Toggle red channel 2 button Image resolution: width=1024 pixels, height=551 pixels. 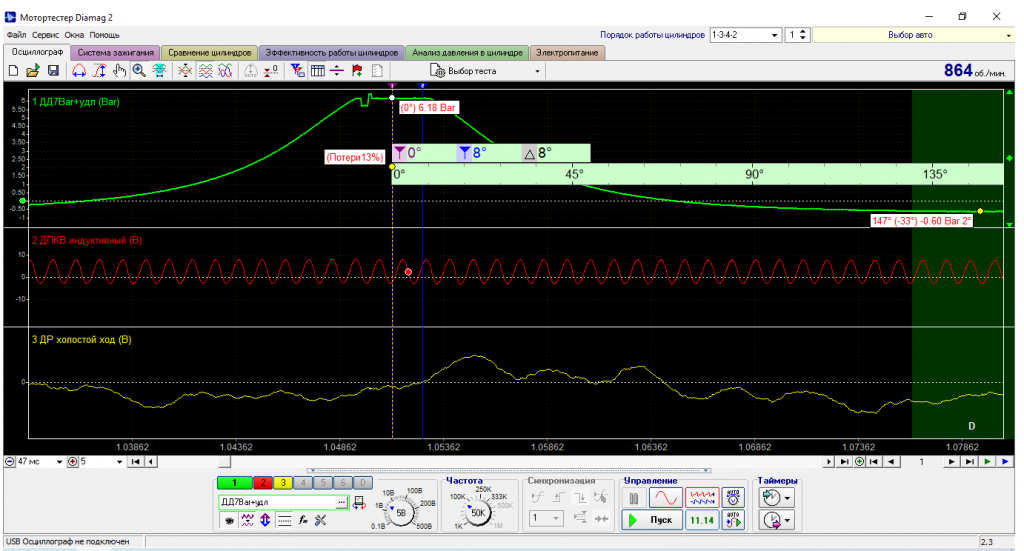[x=263, y=483]
